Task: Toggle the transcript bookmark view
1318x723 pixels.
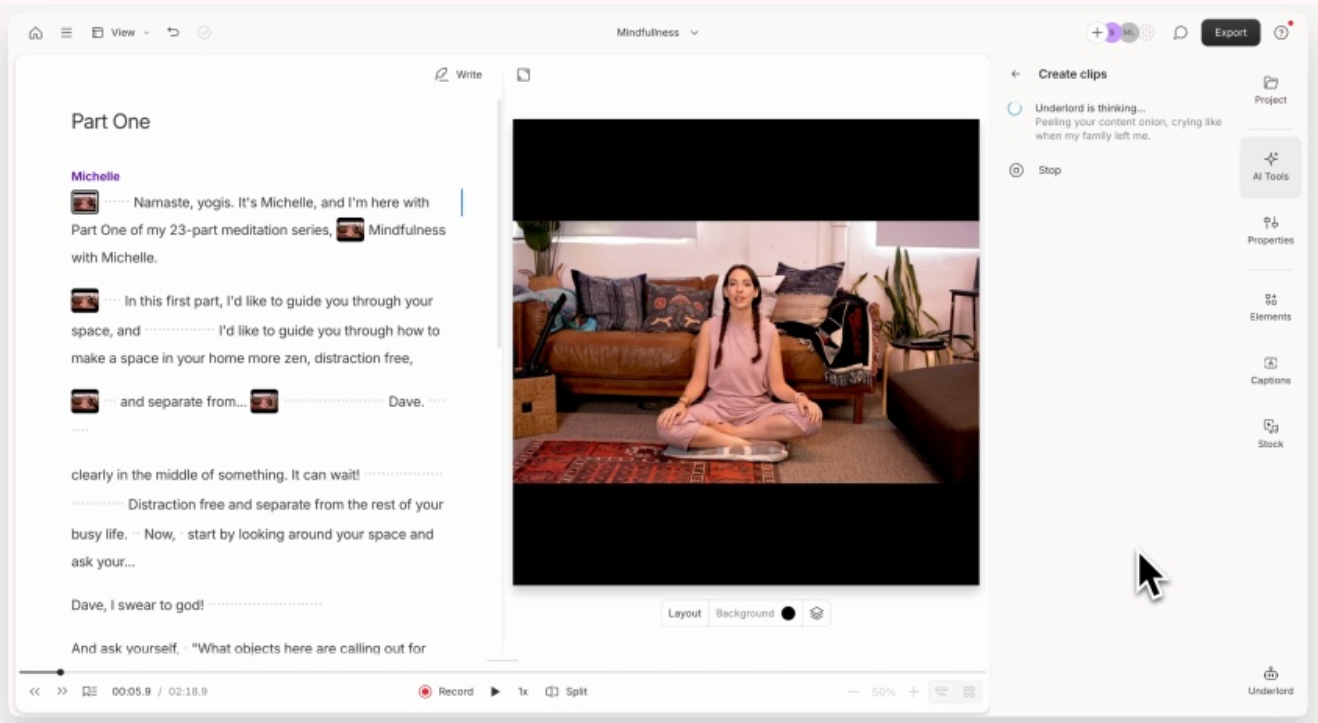Action: (89, 692)
